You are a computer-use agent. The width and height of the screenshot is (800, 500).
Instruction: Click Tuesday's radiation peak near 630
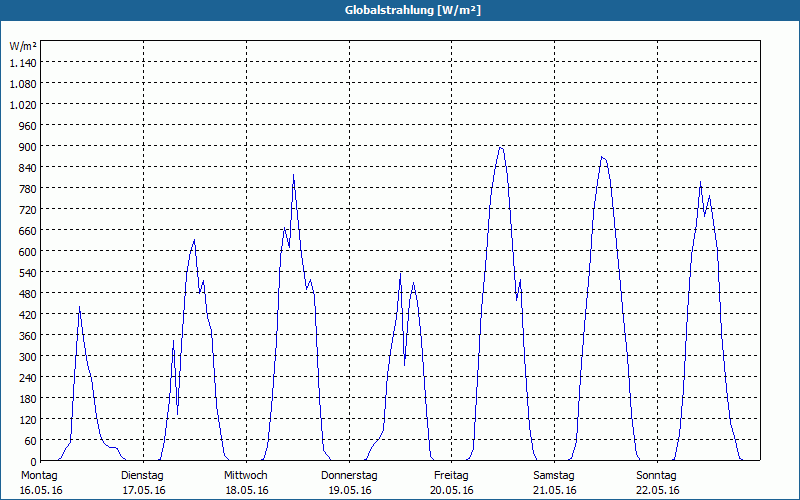point(194,240)
